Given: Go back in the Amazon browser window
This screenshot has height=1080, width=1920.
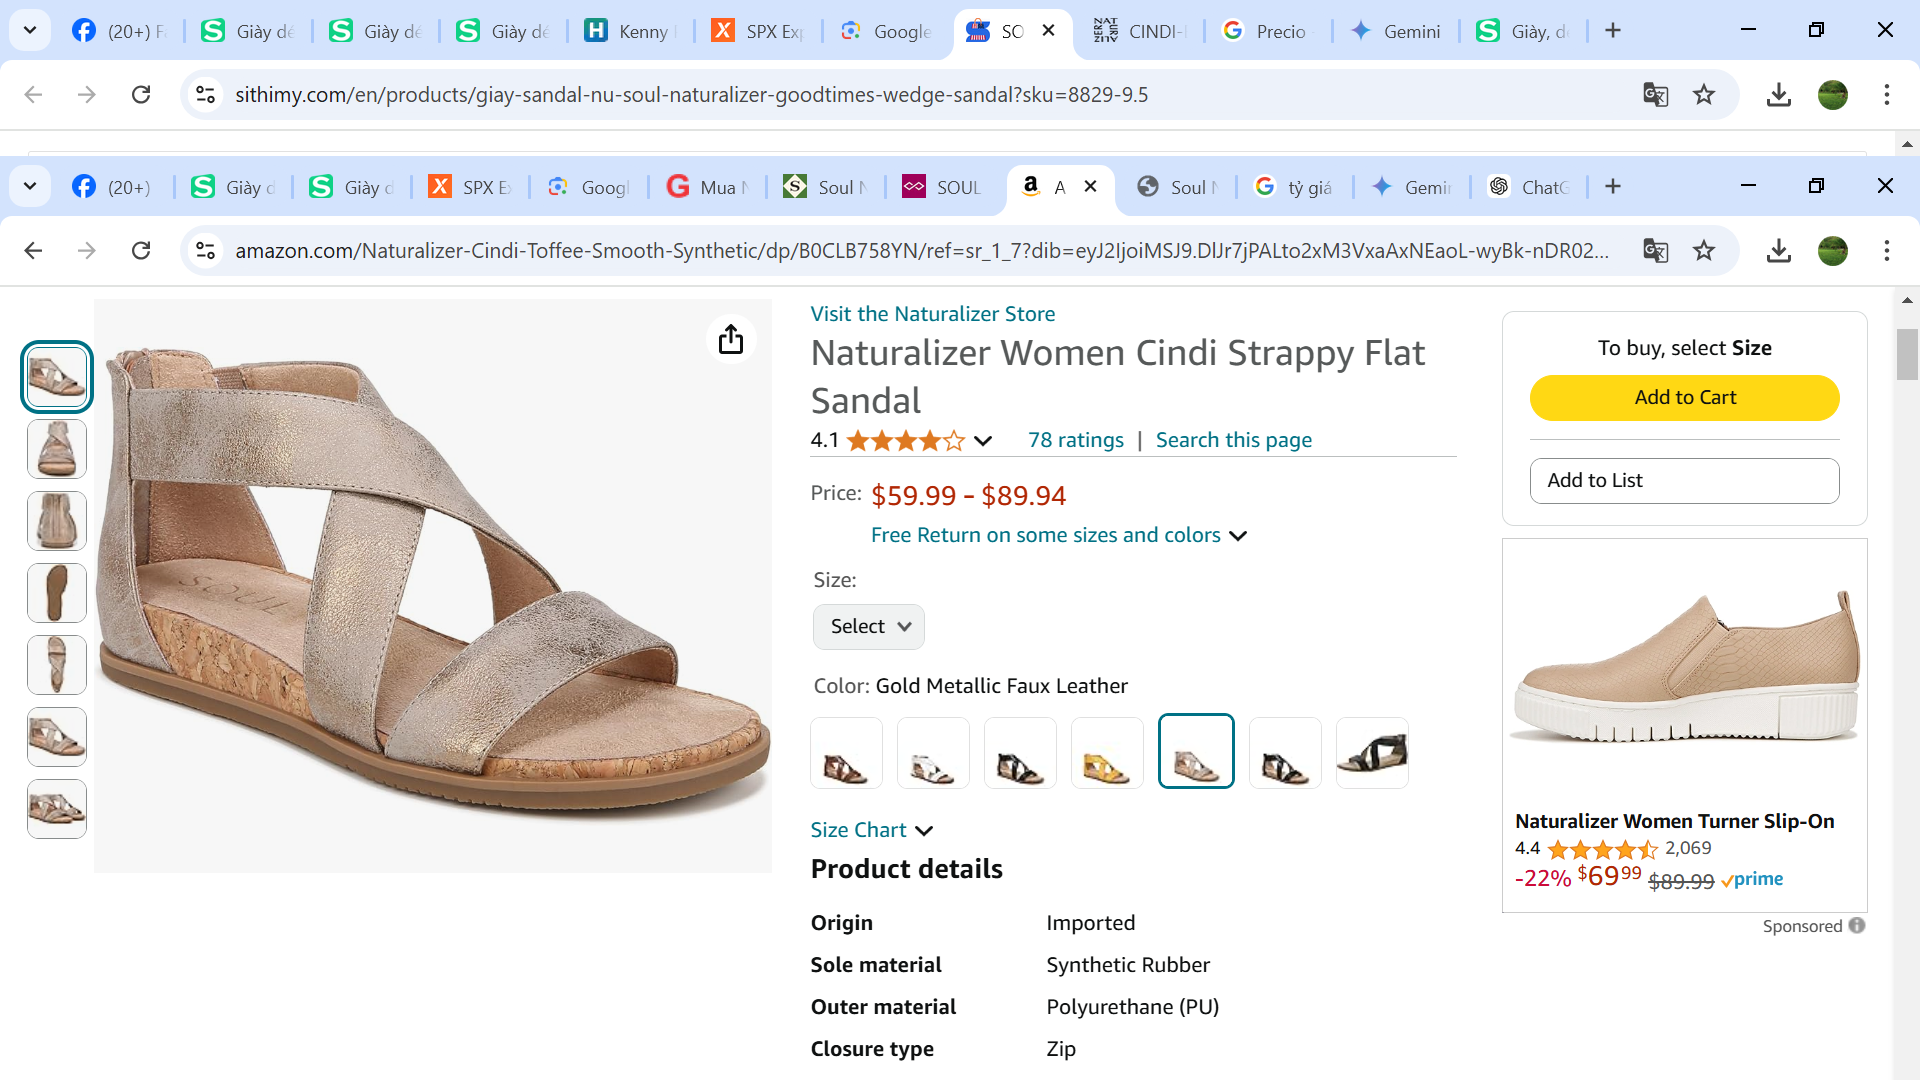Looking at the screenshot, I should click(33, 250).
